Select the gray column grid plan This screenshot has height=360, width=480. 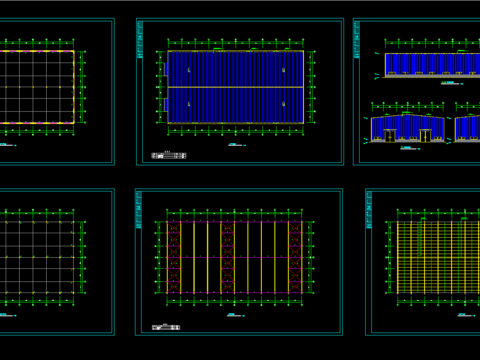pos(37,257)
